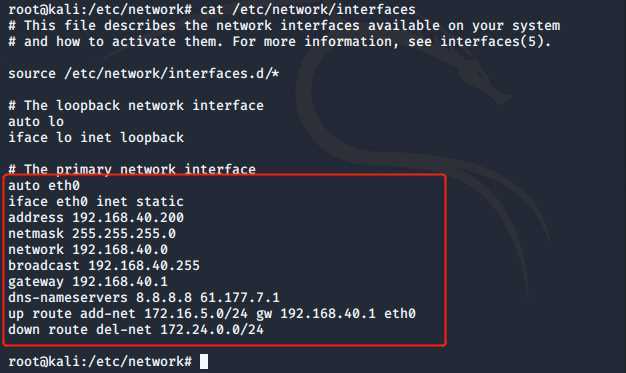Click the 'up route add-net' text

[72, 313]
